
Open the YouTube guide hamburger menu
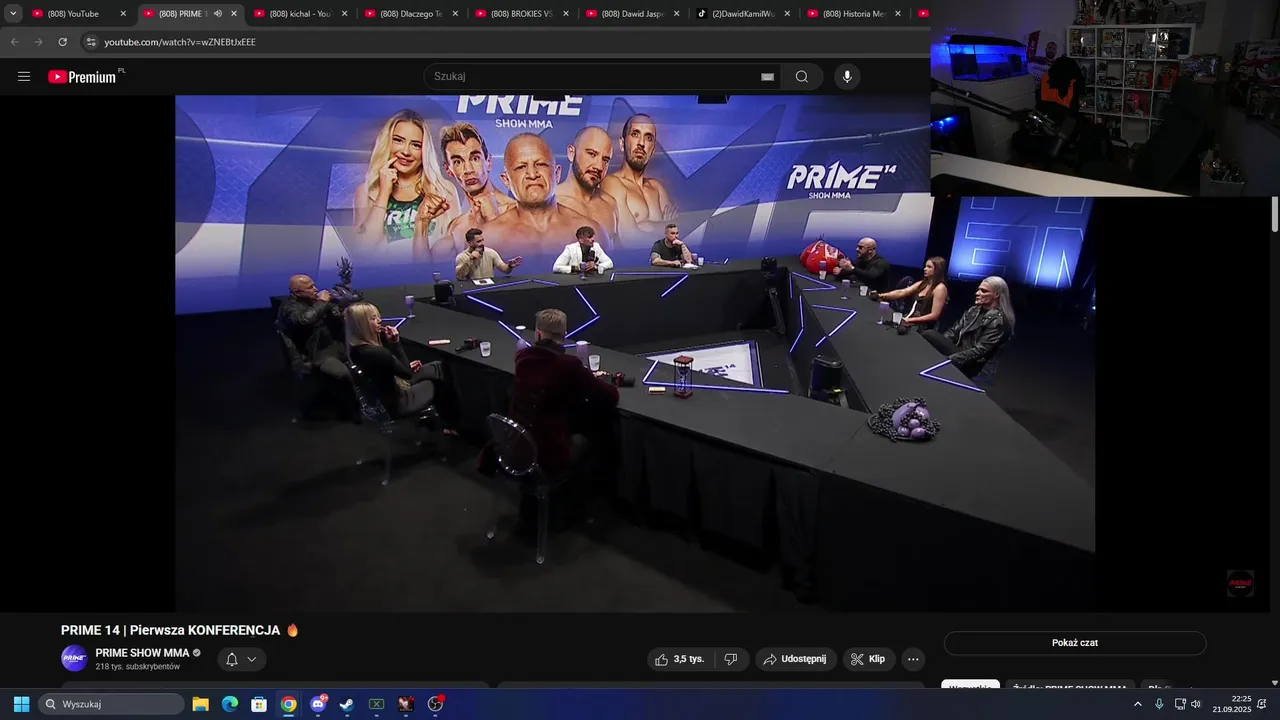[x=24, y=77]
